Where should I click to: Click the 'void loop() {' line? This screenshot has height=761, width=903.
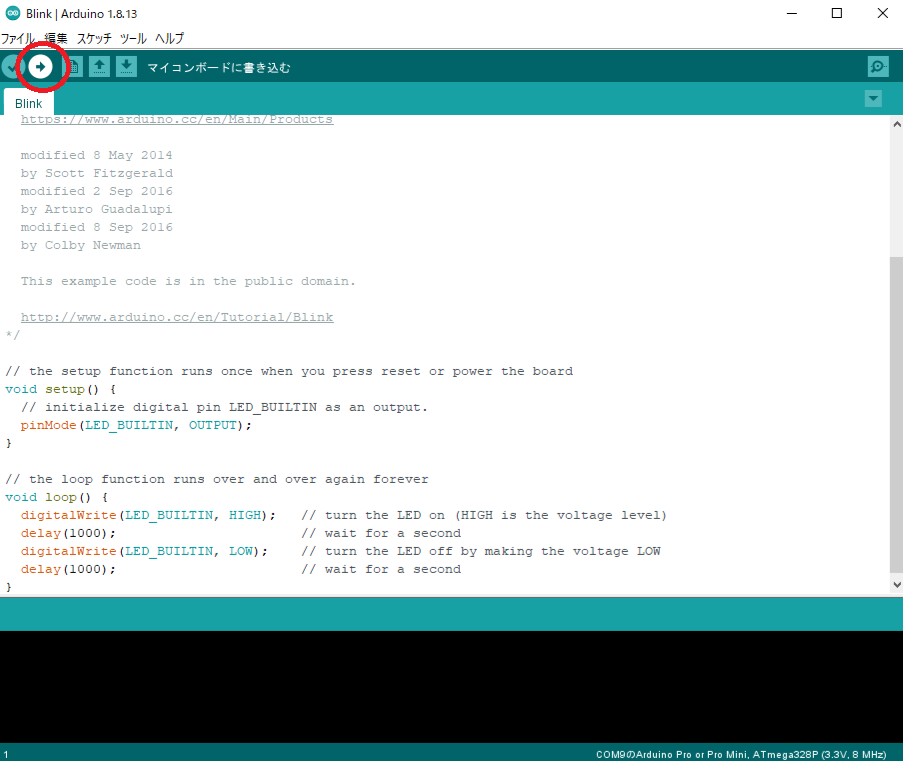(56, 497)
